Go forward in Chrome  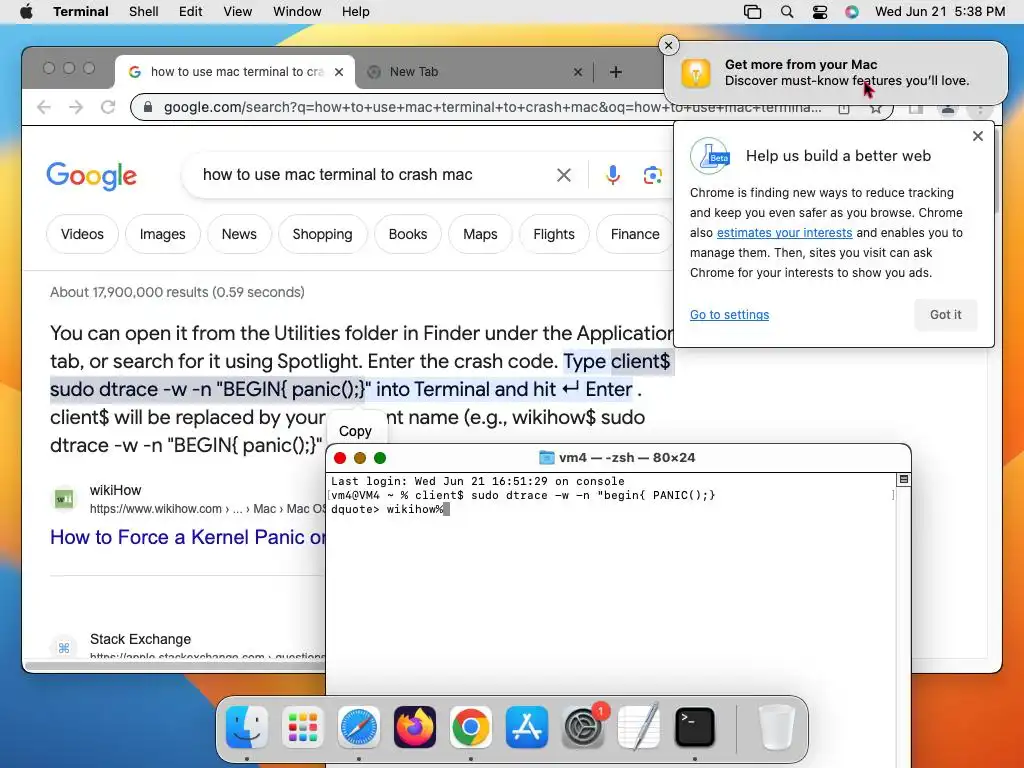(x=76, y=107)
